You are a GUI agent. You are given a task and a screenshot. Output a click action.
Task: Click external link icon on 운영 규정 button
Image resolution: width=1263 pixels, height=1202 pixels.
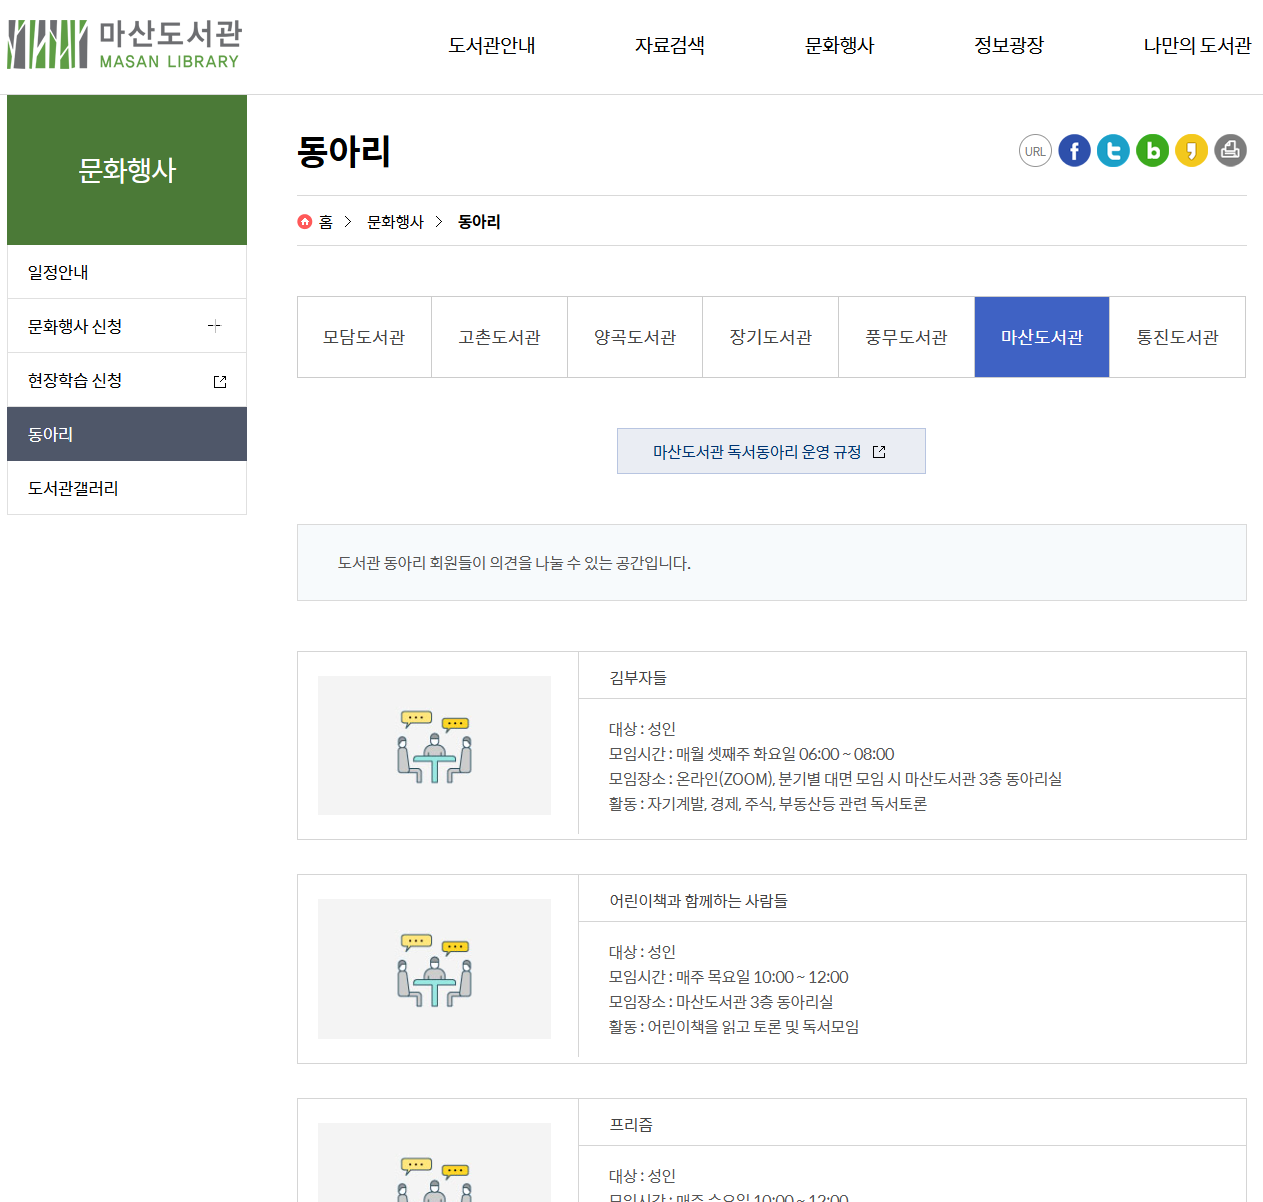pyautogui.click(x=879, y=452)
